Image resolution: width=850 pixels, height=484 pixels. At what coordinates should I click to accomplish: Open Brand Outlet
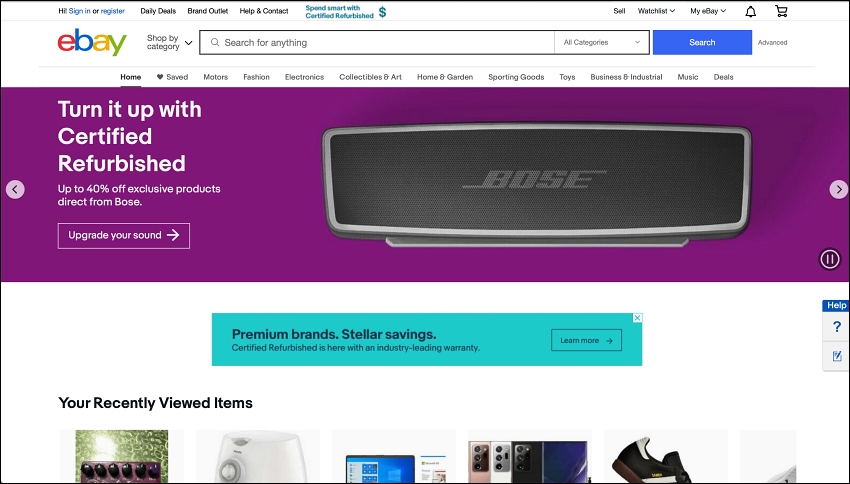208,11
